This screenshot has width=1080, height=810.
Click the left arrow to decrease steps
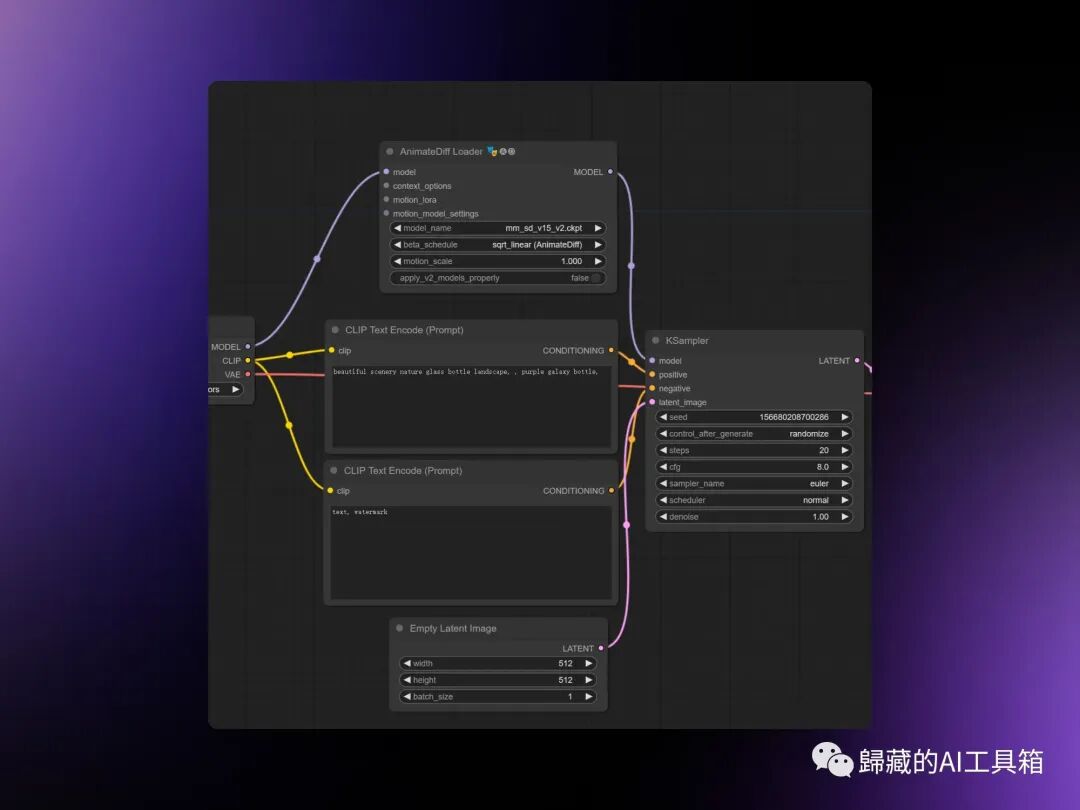click(663, 450)
